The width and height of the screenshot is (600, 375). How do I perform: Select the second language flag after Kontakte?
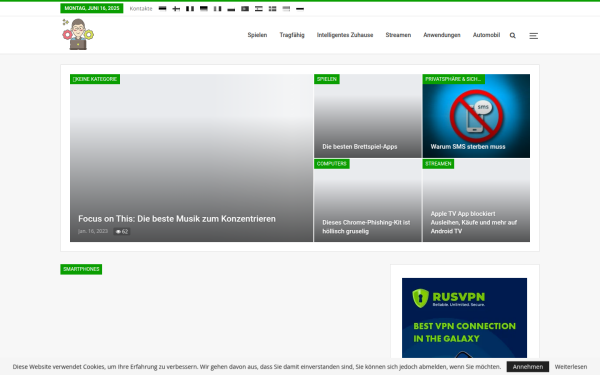(176, 8)
